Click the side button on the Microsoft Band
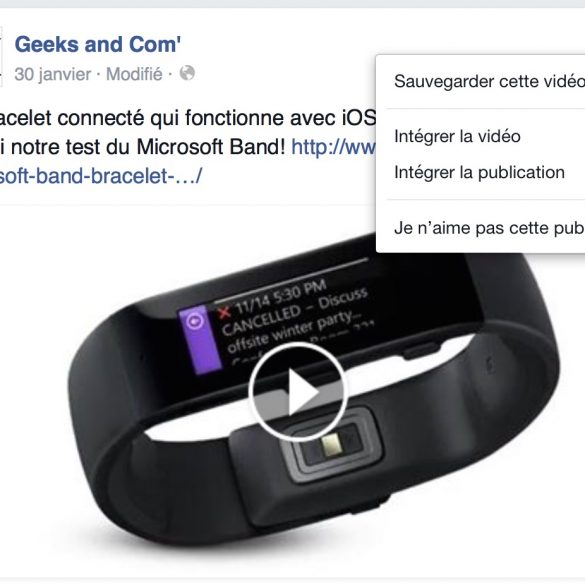 pyautogui.click(x=420, y=350)
